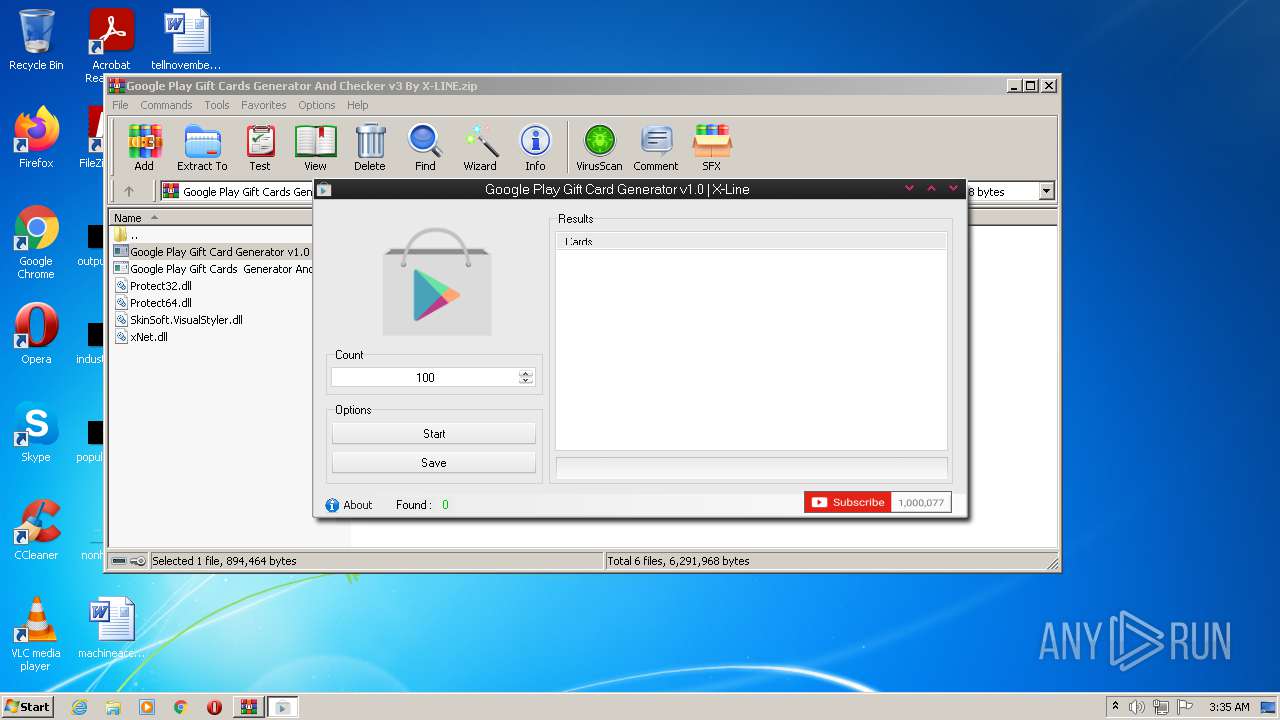
Task: Select Google Play Gift Cards Generator And file
Action: 212,269
